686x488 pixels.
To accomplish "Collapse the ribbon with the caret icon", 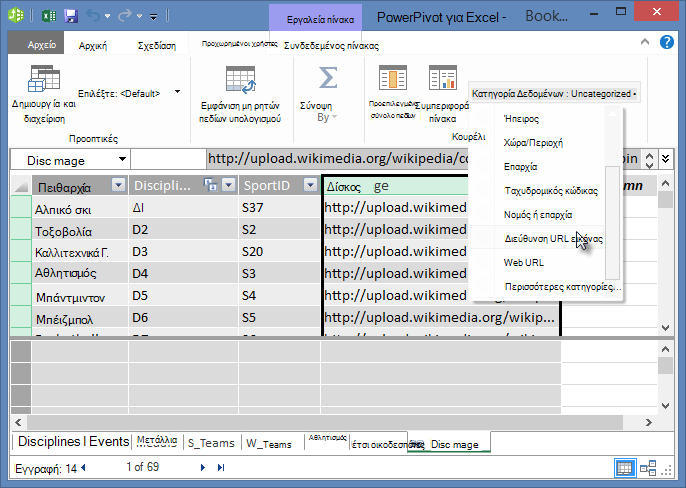I will tap(644, 42).
